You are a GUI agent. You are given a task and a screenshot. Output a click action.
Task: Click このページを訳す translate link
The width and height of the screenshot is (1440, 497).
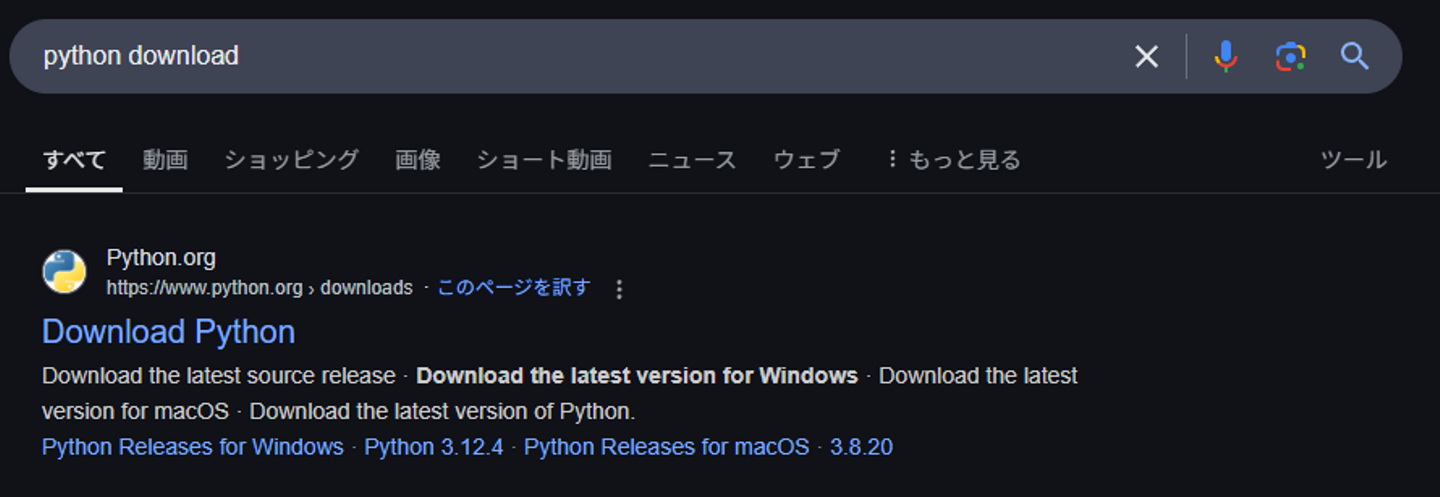click(514, 288)
